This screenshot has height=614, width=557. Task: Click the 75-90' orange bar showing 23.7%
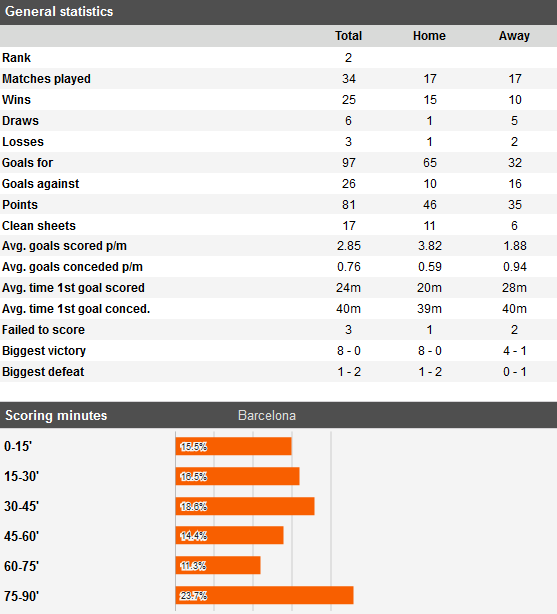pos(264,596)
